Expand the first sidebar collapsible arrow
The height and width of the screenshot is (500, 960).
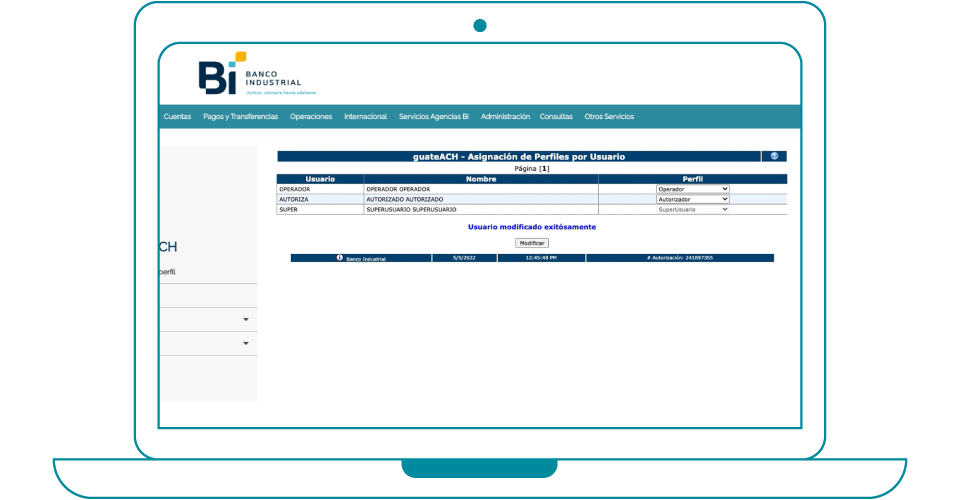(246, 320)
